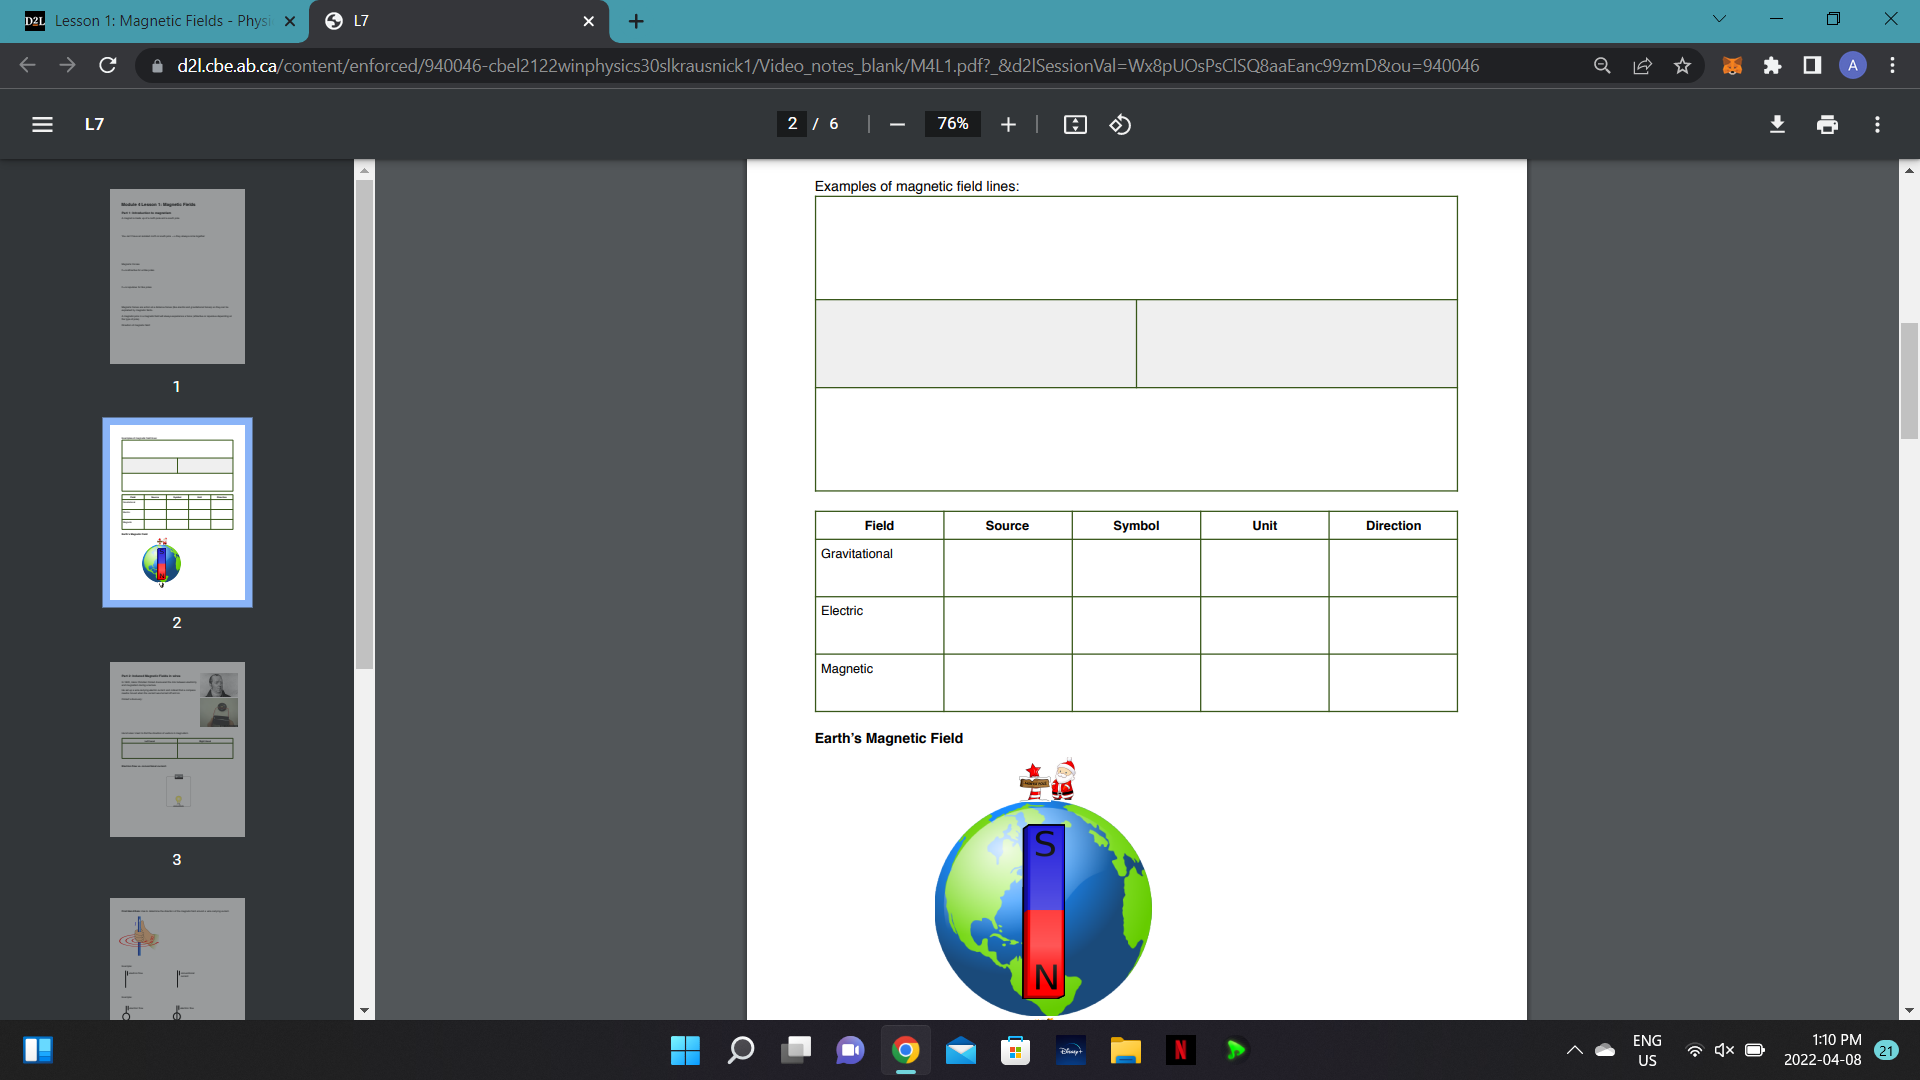Open the green arrow app in taskbar
The height and width of the screenshot is (1080, 1920).
(x=1236, y=1050)
